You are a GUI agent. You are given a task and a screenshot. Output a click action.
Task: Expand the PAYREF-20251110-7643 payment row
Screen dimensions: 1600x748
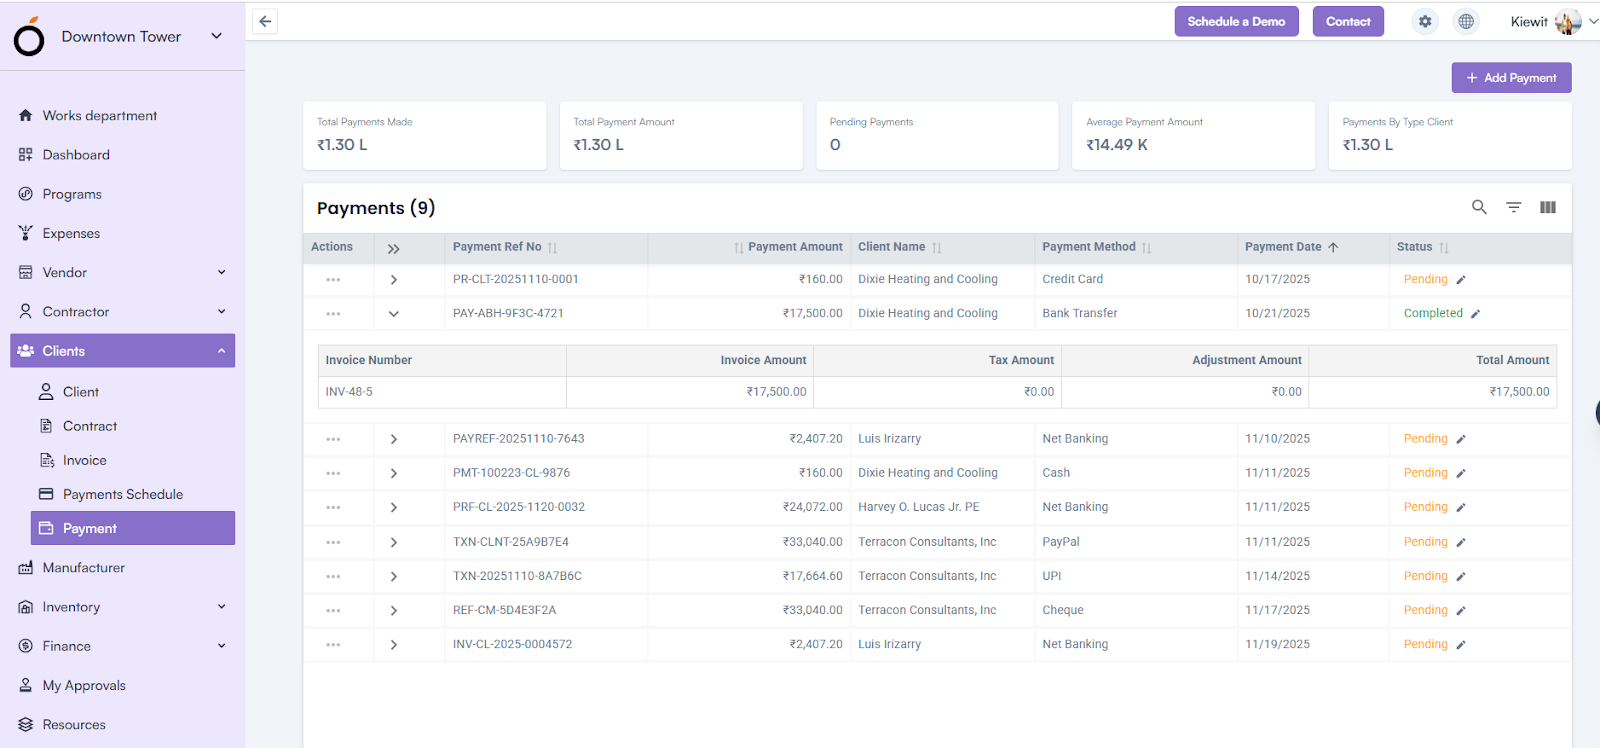(x=394, y=439)
